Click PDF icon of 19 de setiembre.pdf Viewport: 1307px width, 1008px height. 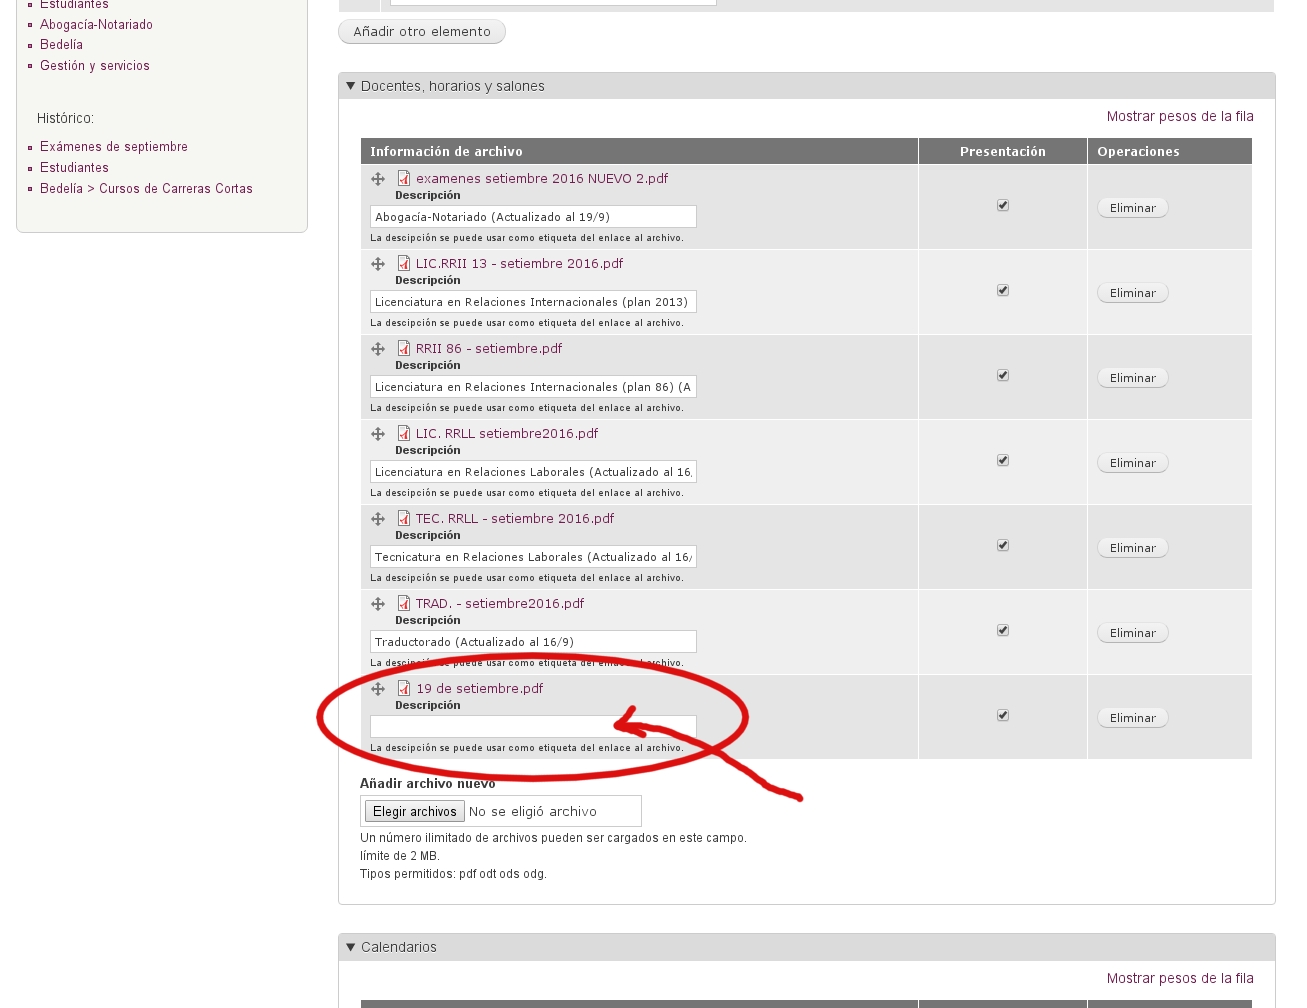coord(404,688)
